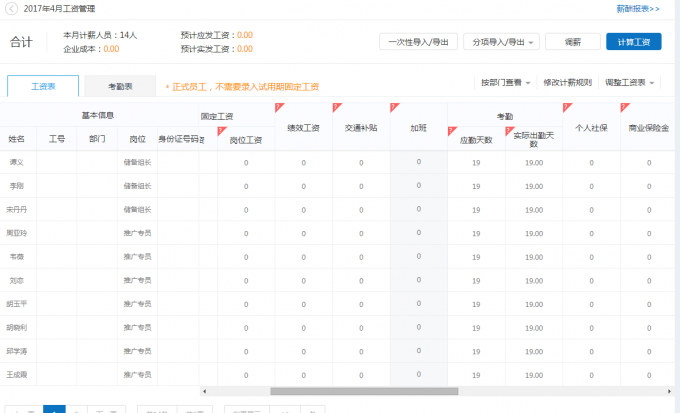
Task: Click the red marker on 加班 header
Action: (394, 106)
